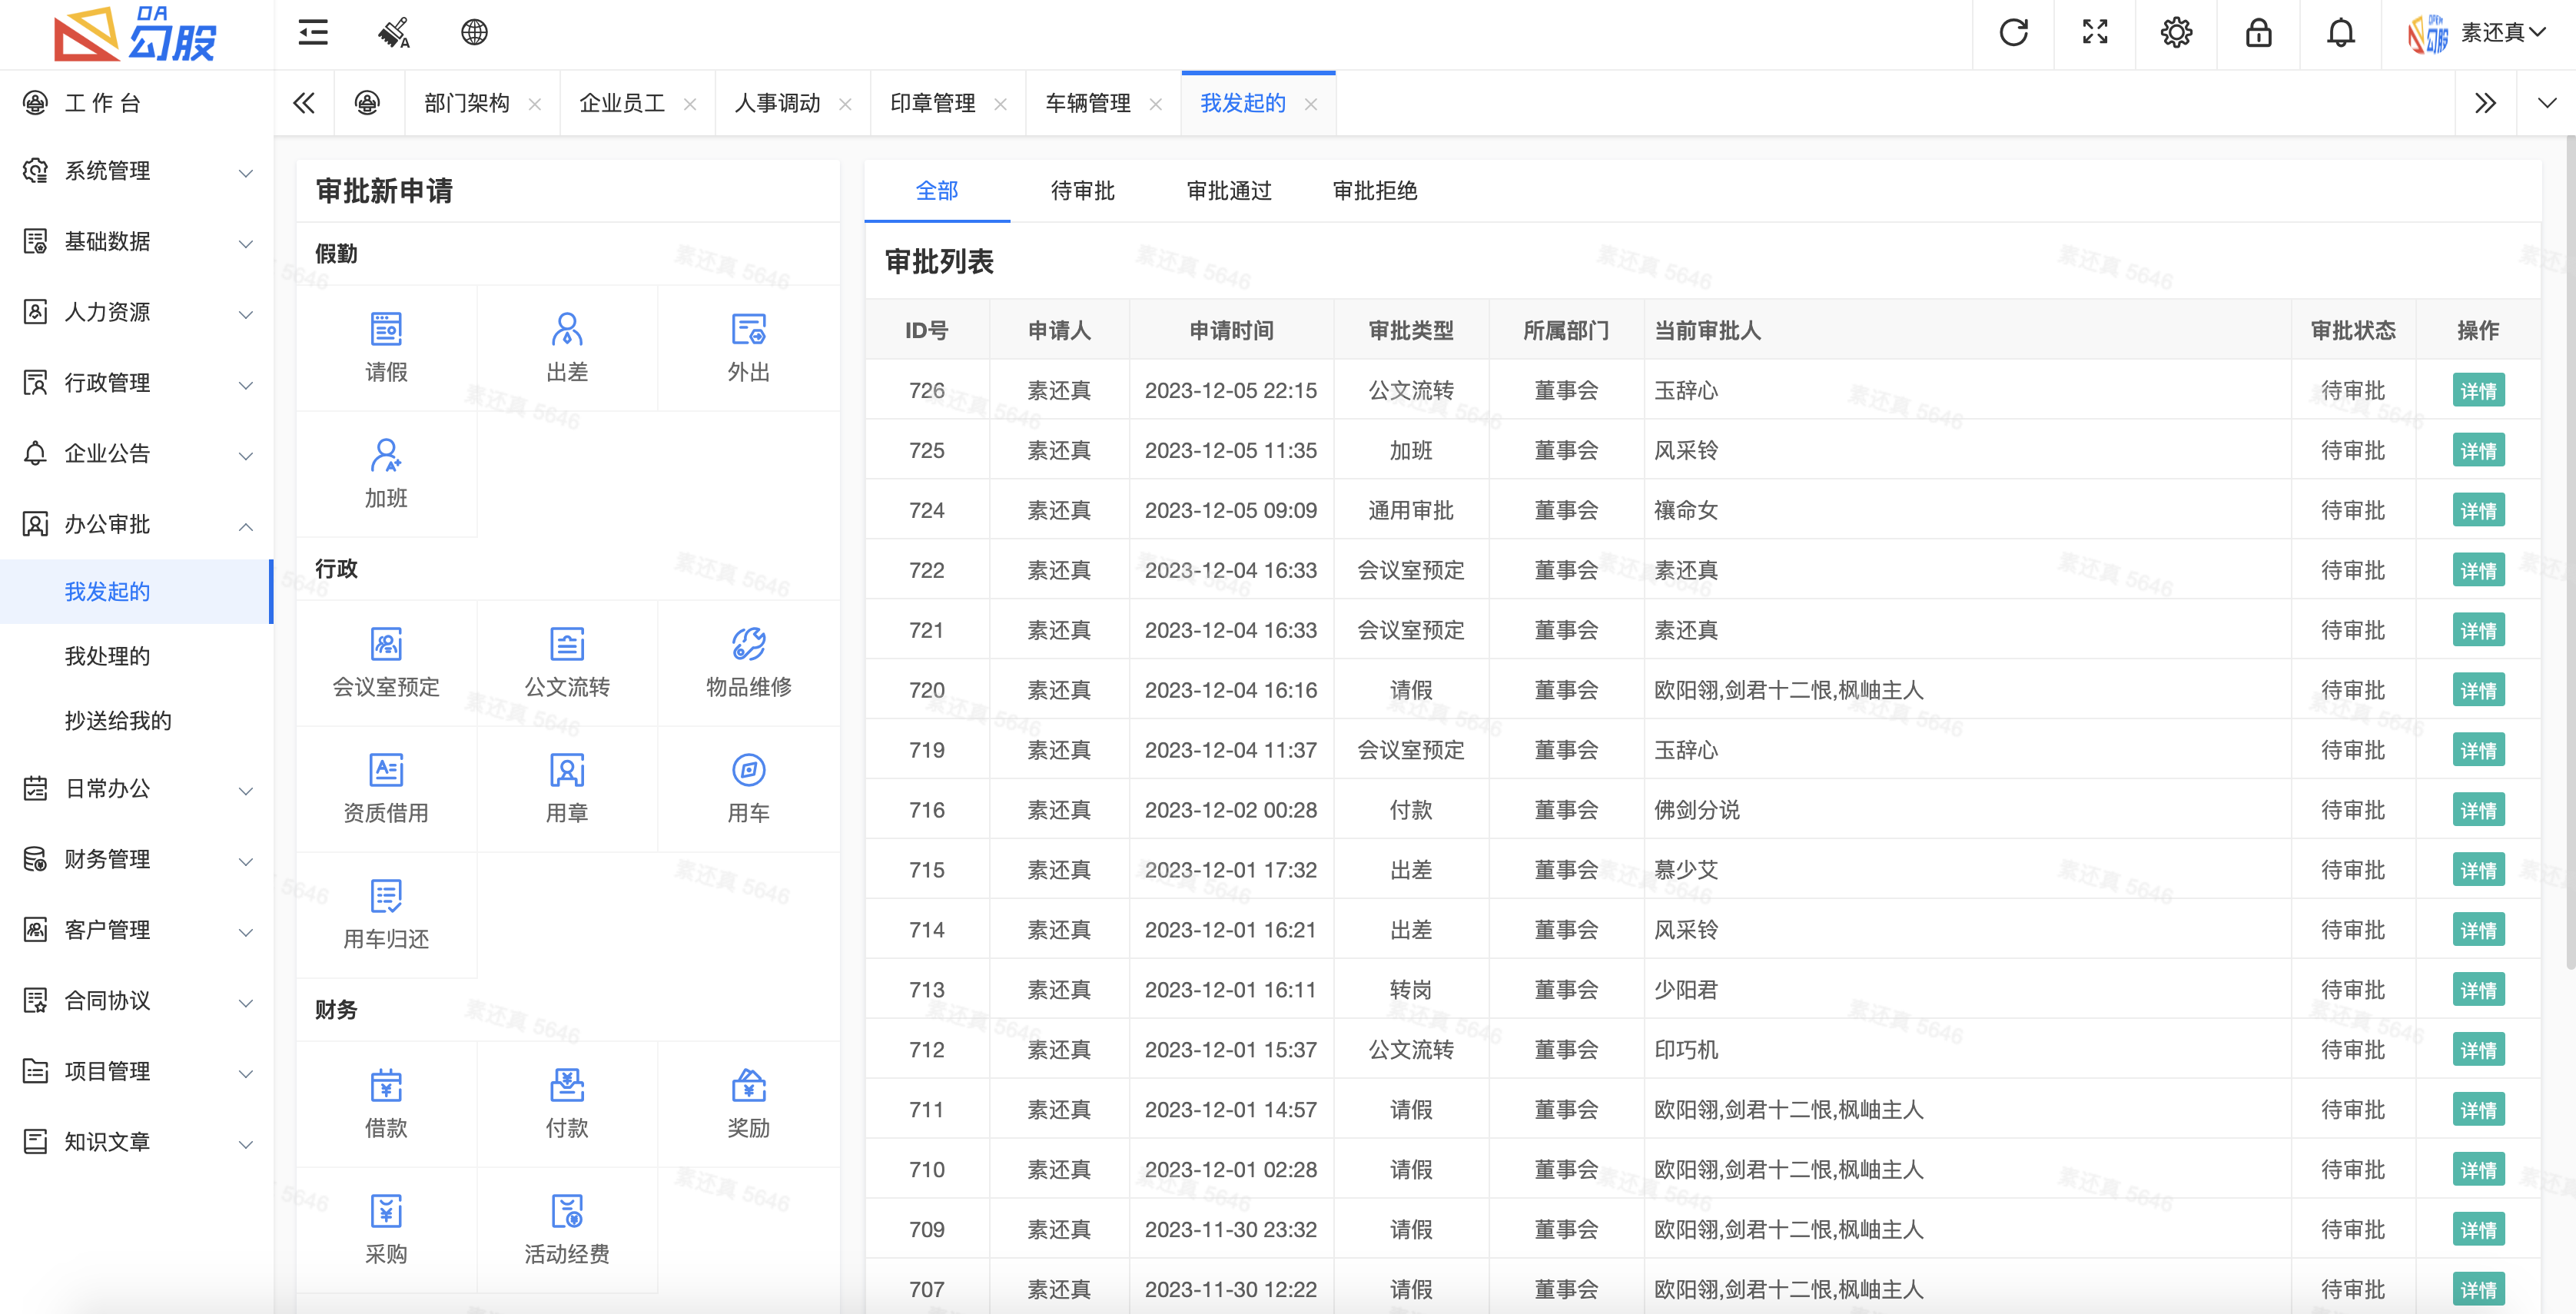The image size is (2576, 1314).
Task: Click the lock screen icon
Action: (x=2258, y=33)
